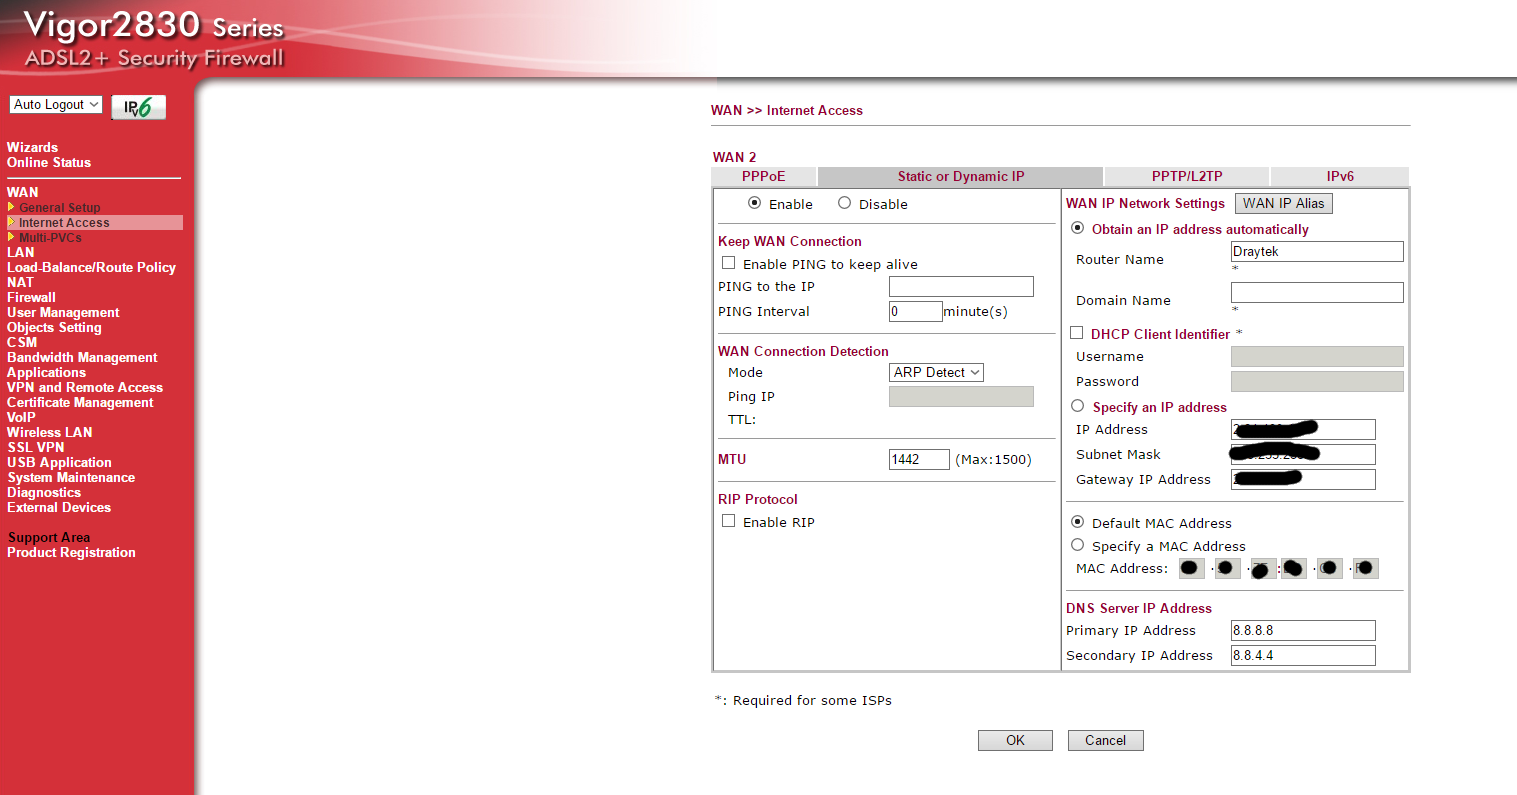This screenshot has width=1517, height=795.
Task: Open System Maintenance menu
Action: pos(71,477)
